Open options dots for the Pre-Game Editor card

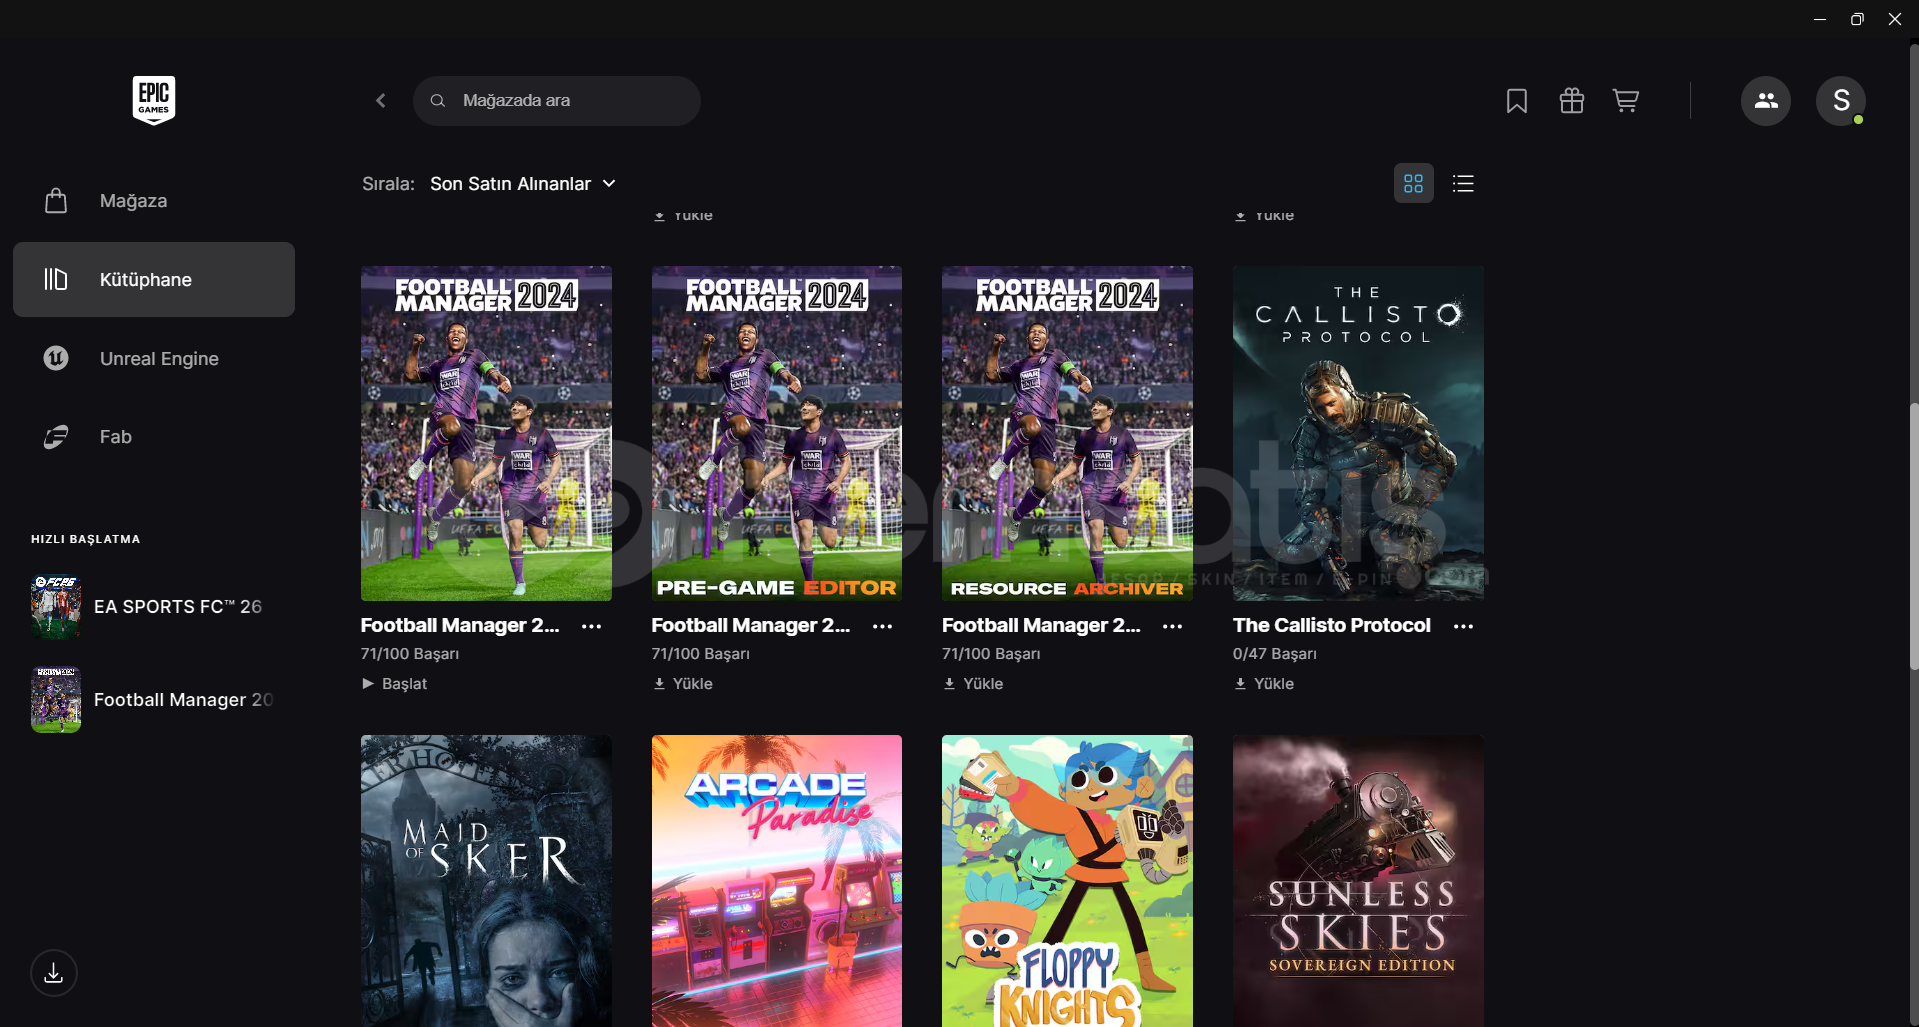pos(882,626)
